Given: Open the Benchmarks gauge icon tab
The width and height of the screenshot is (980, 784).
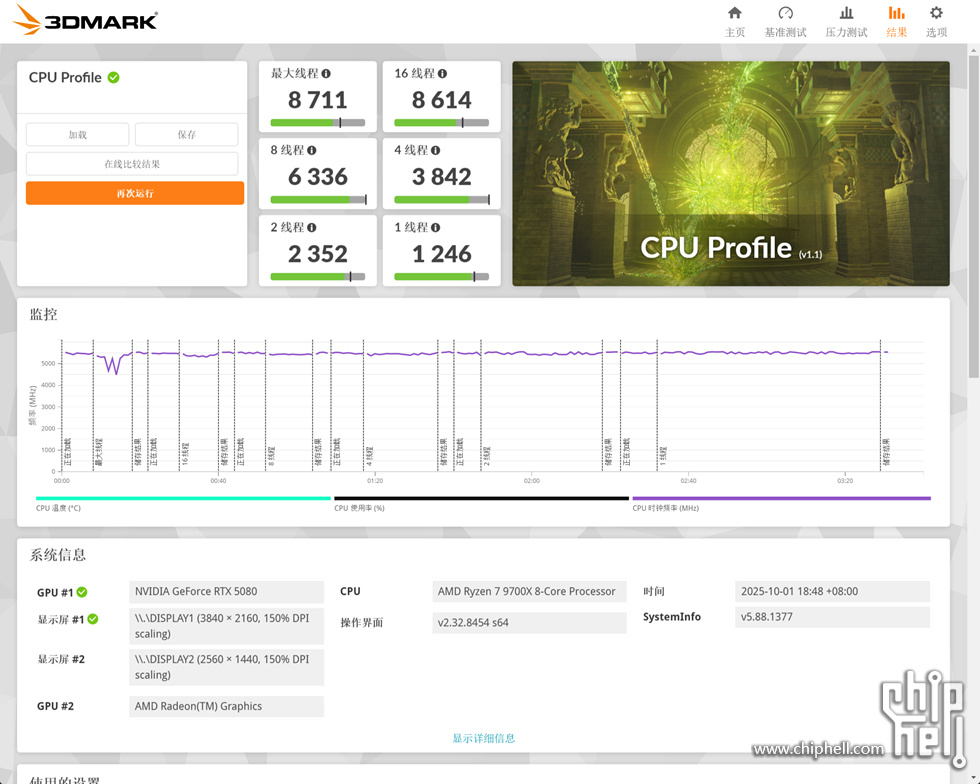Looking at the screenshot, I should (x=785, y=13).
